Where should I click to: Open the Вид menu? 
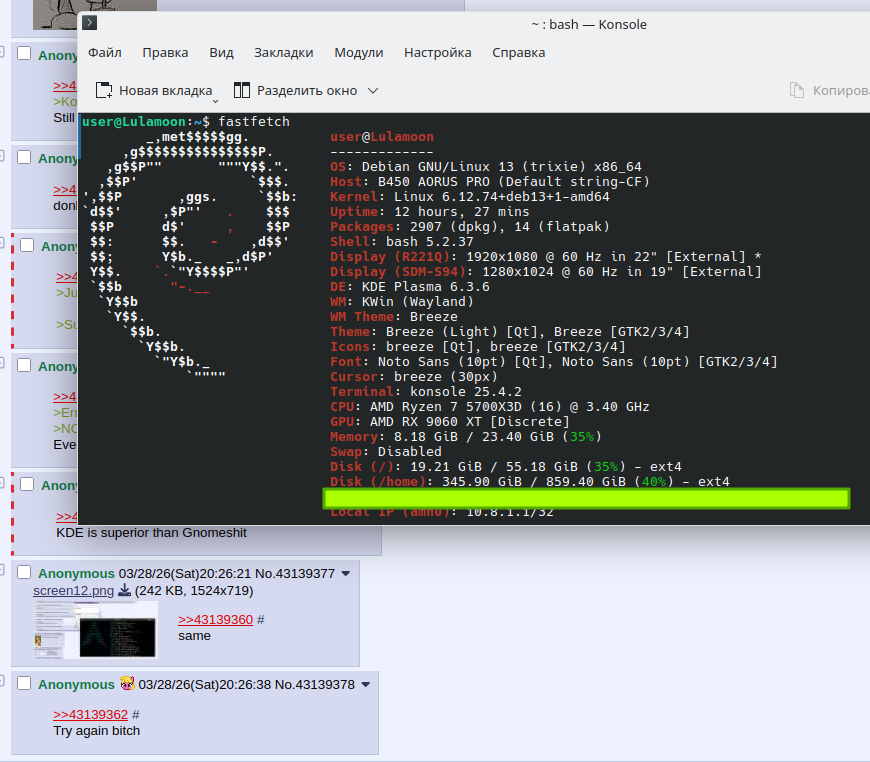pos(221,53)
